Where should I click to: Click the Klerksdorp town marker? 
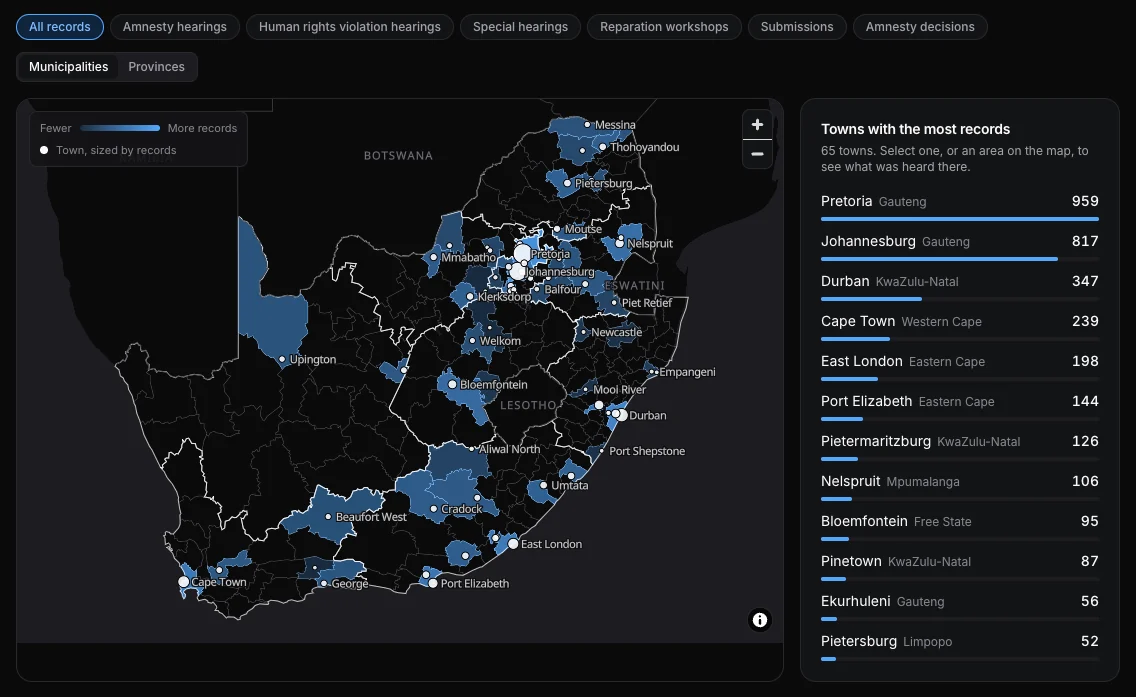click(470, 296)
